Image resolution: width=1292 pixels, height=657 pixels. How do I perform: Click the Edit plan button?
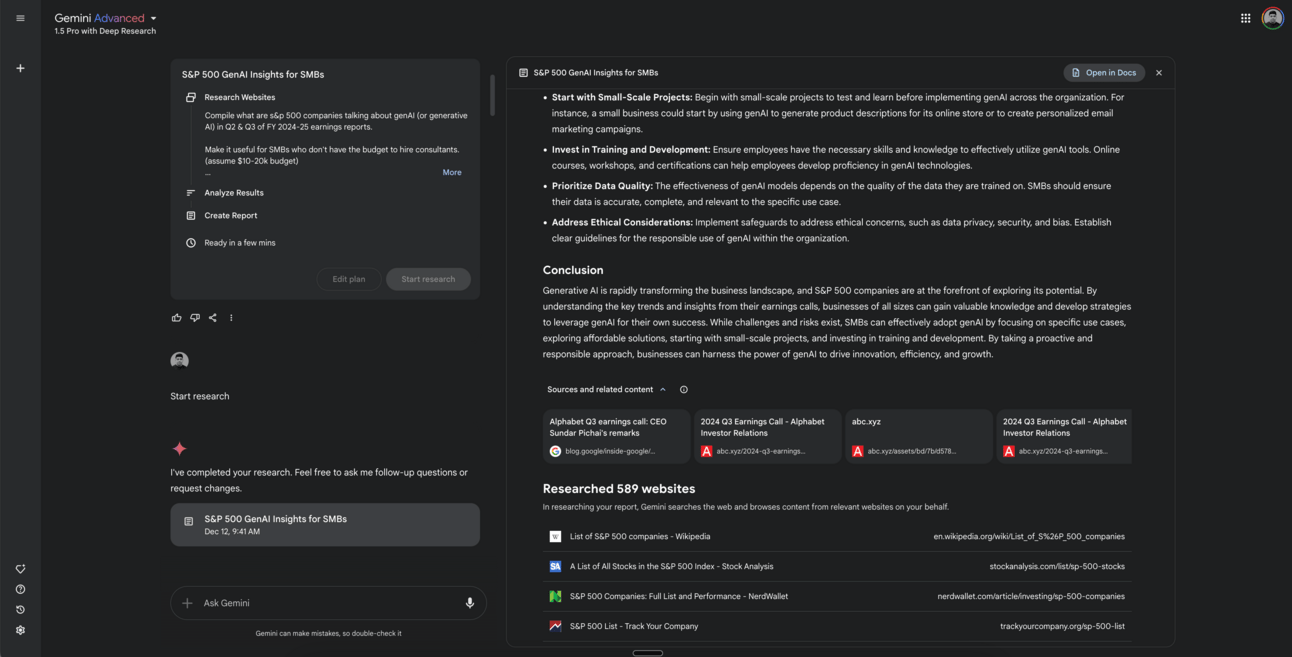tap(349, 279)
